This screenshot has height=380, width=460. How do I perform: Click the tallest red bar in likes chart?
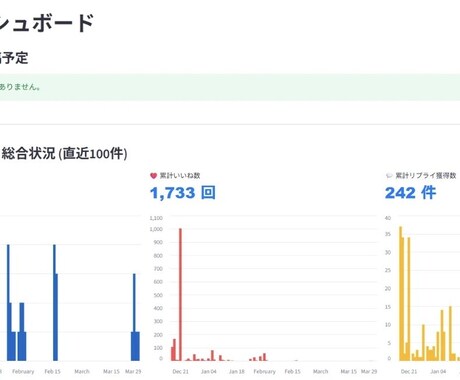(180, 295)
